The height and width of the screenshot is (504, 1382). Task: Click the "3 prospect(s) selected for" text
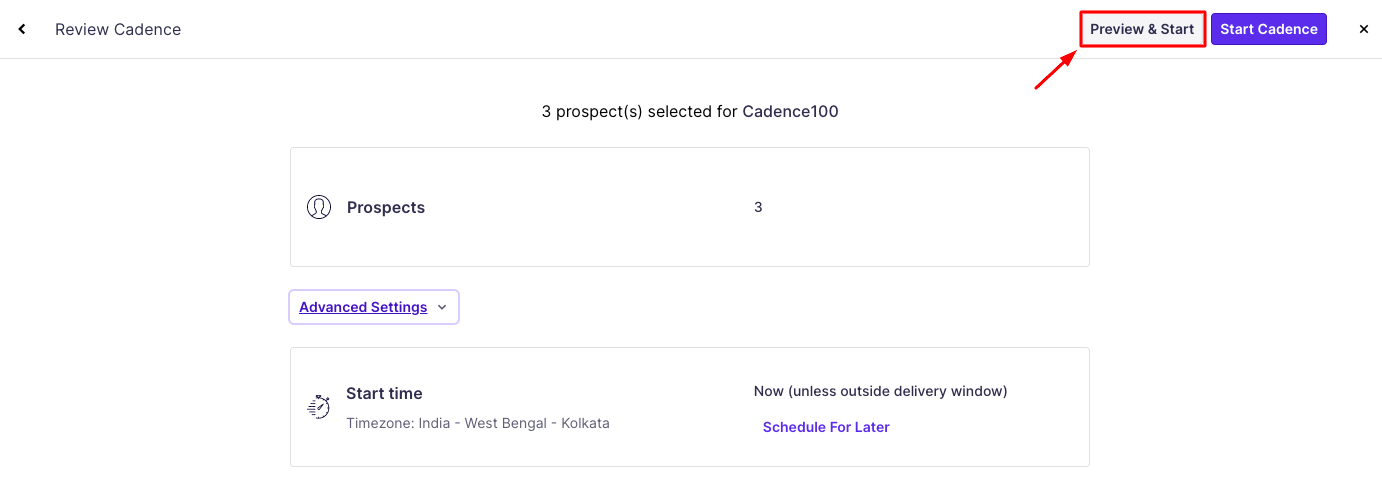coord(639,112)
